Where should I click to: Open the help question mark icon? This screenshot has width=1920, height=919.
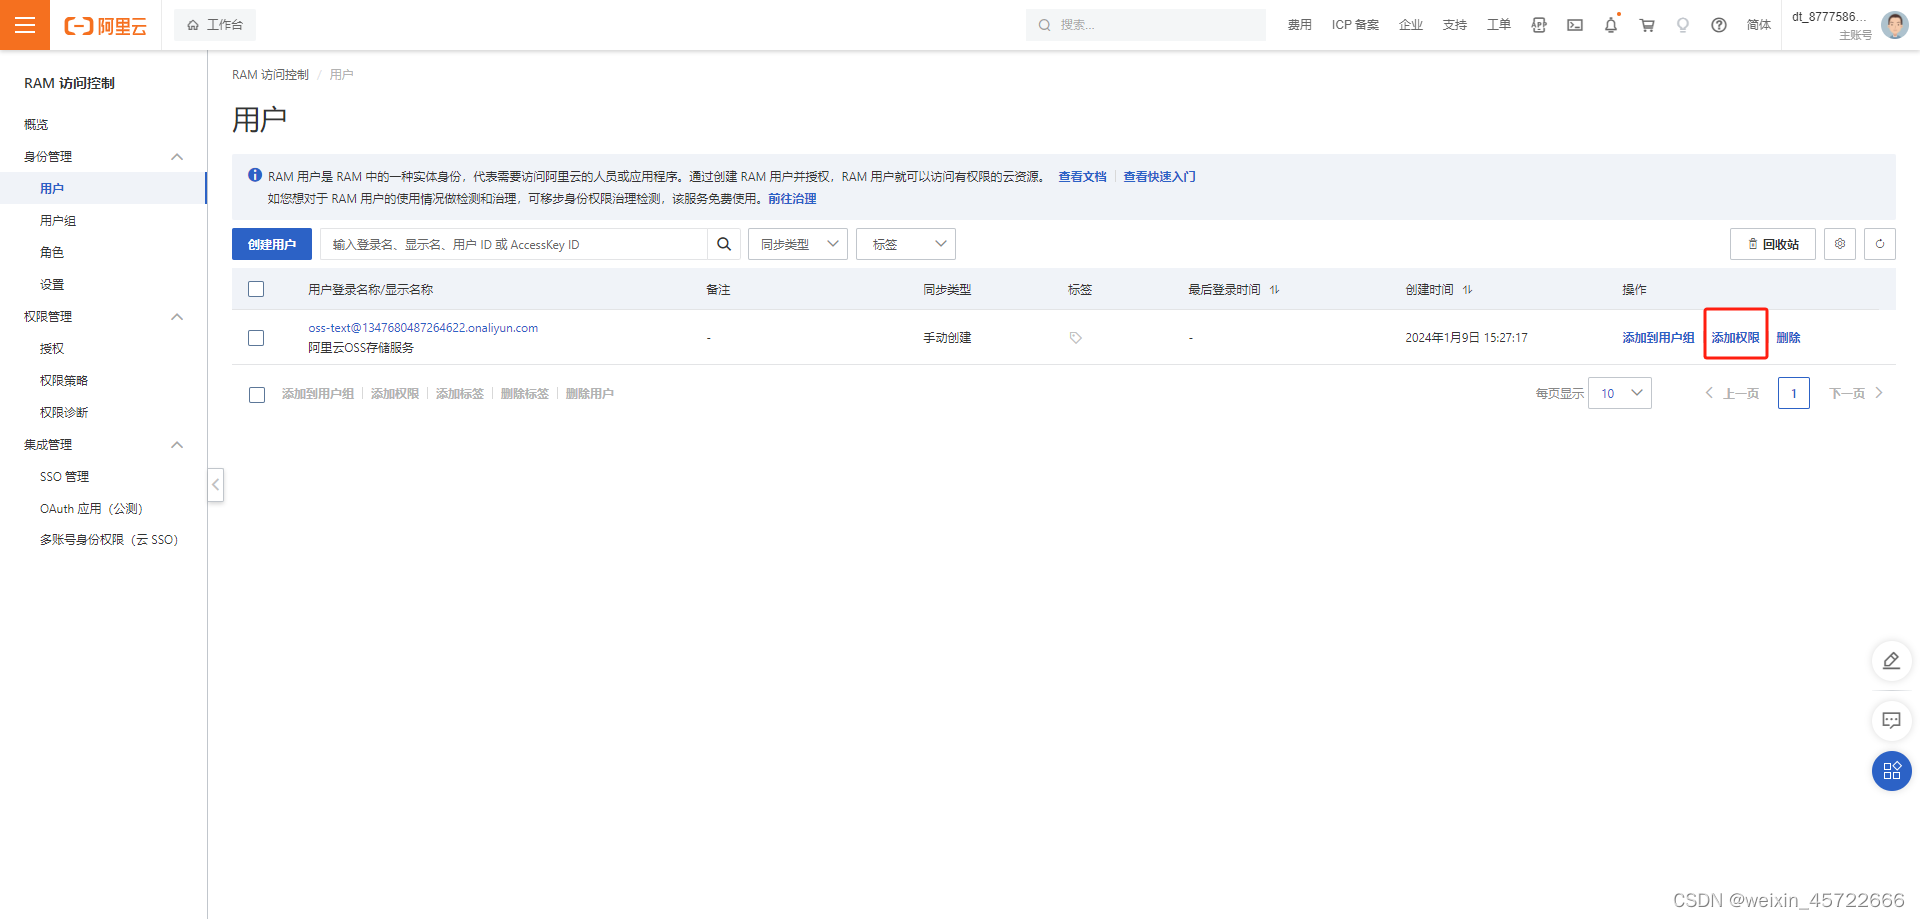[1719, 25]
